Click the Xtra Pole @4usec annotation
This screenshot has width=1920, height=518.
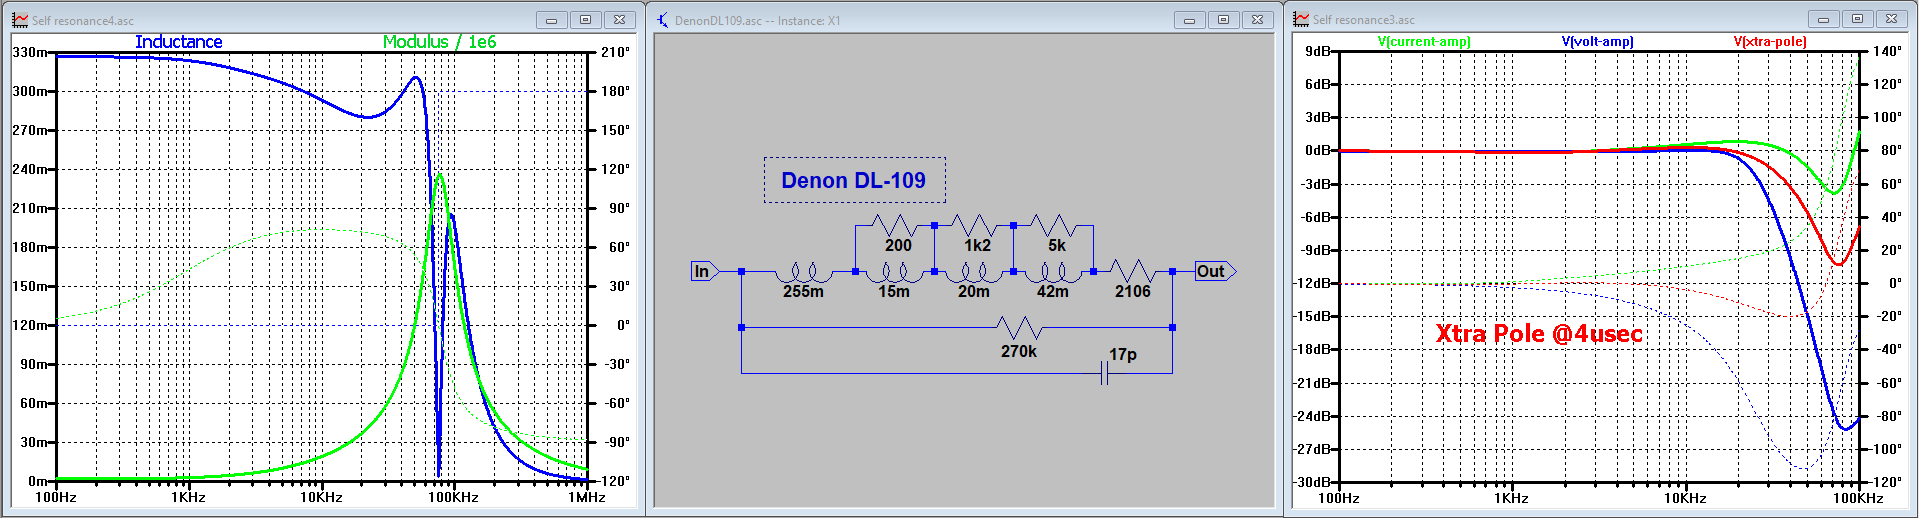point(1539,333)
